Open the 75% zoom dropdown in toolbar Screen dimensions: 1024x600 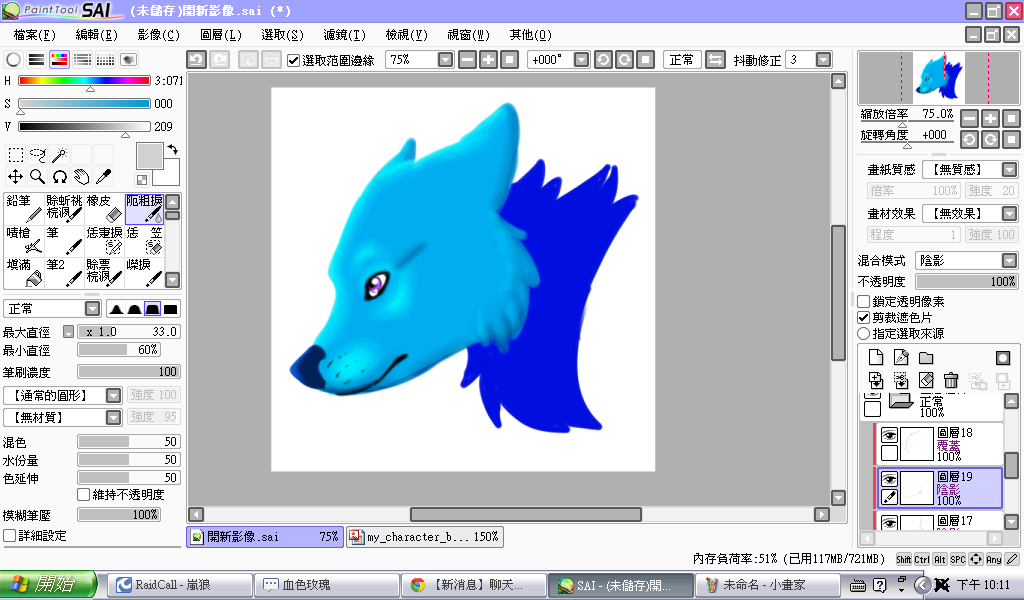445,59
